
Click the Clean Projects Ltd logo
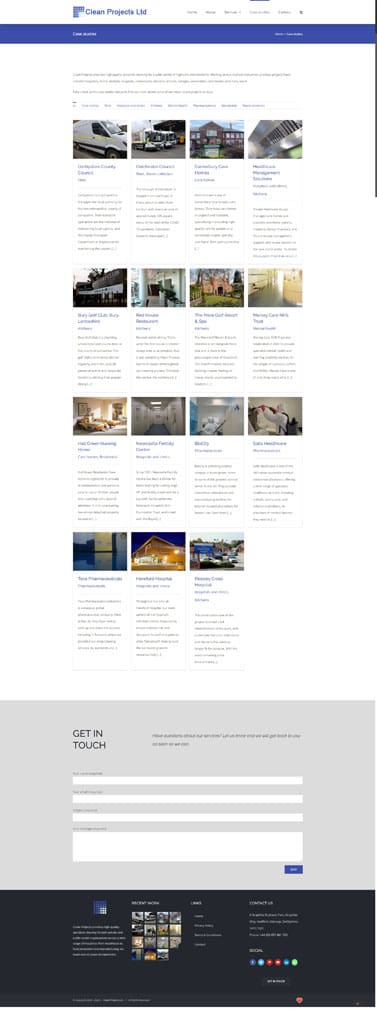tap(110, 11)
